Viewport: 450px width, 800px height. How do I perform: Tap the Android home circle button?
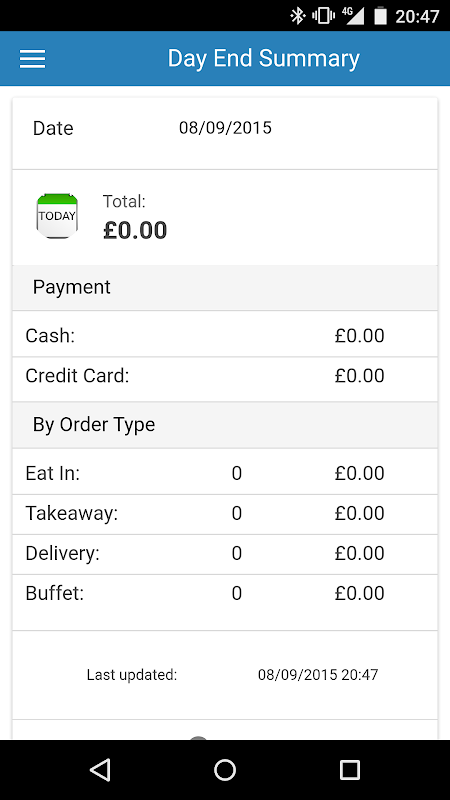click(225, 769)
